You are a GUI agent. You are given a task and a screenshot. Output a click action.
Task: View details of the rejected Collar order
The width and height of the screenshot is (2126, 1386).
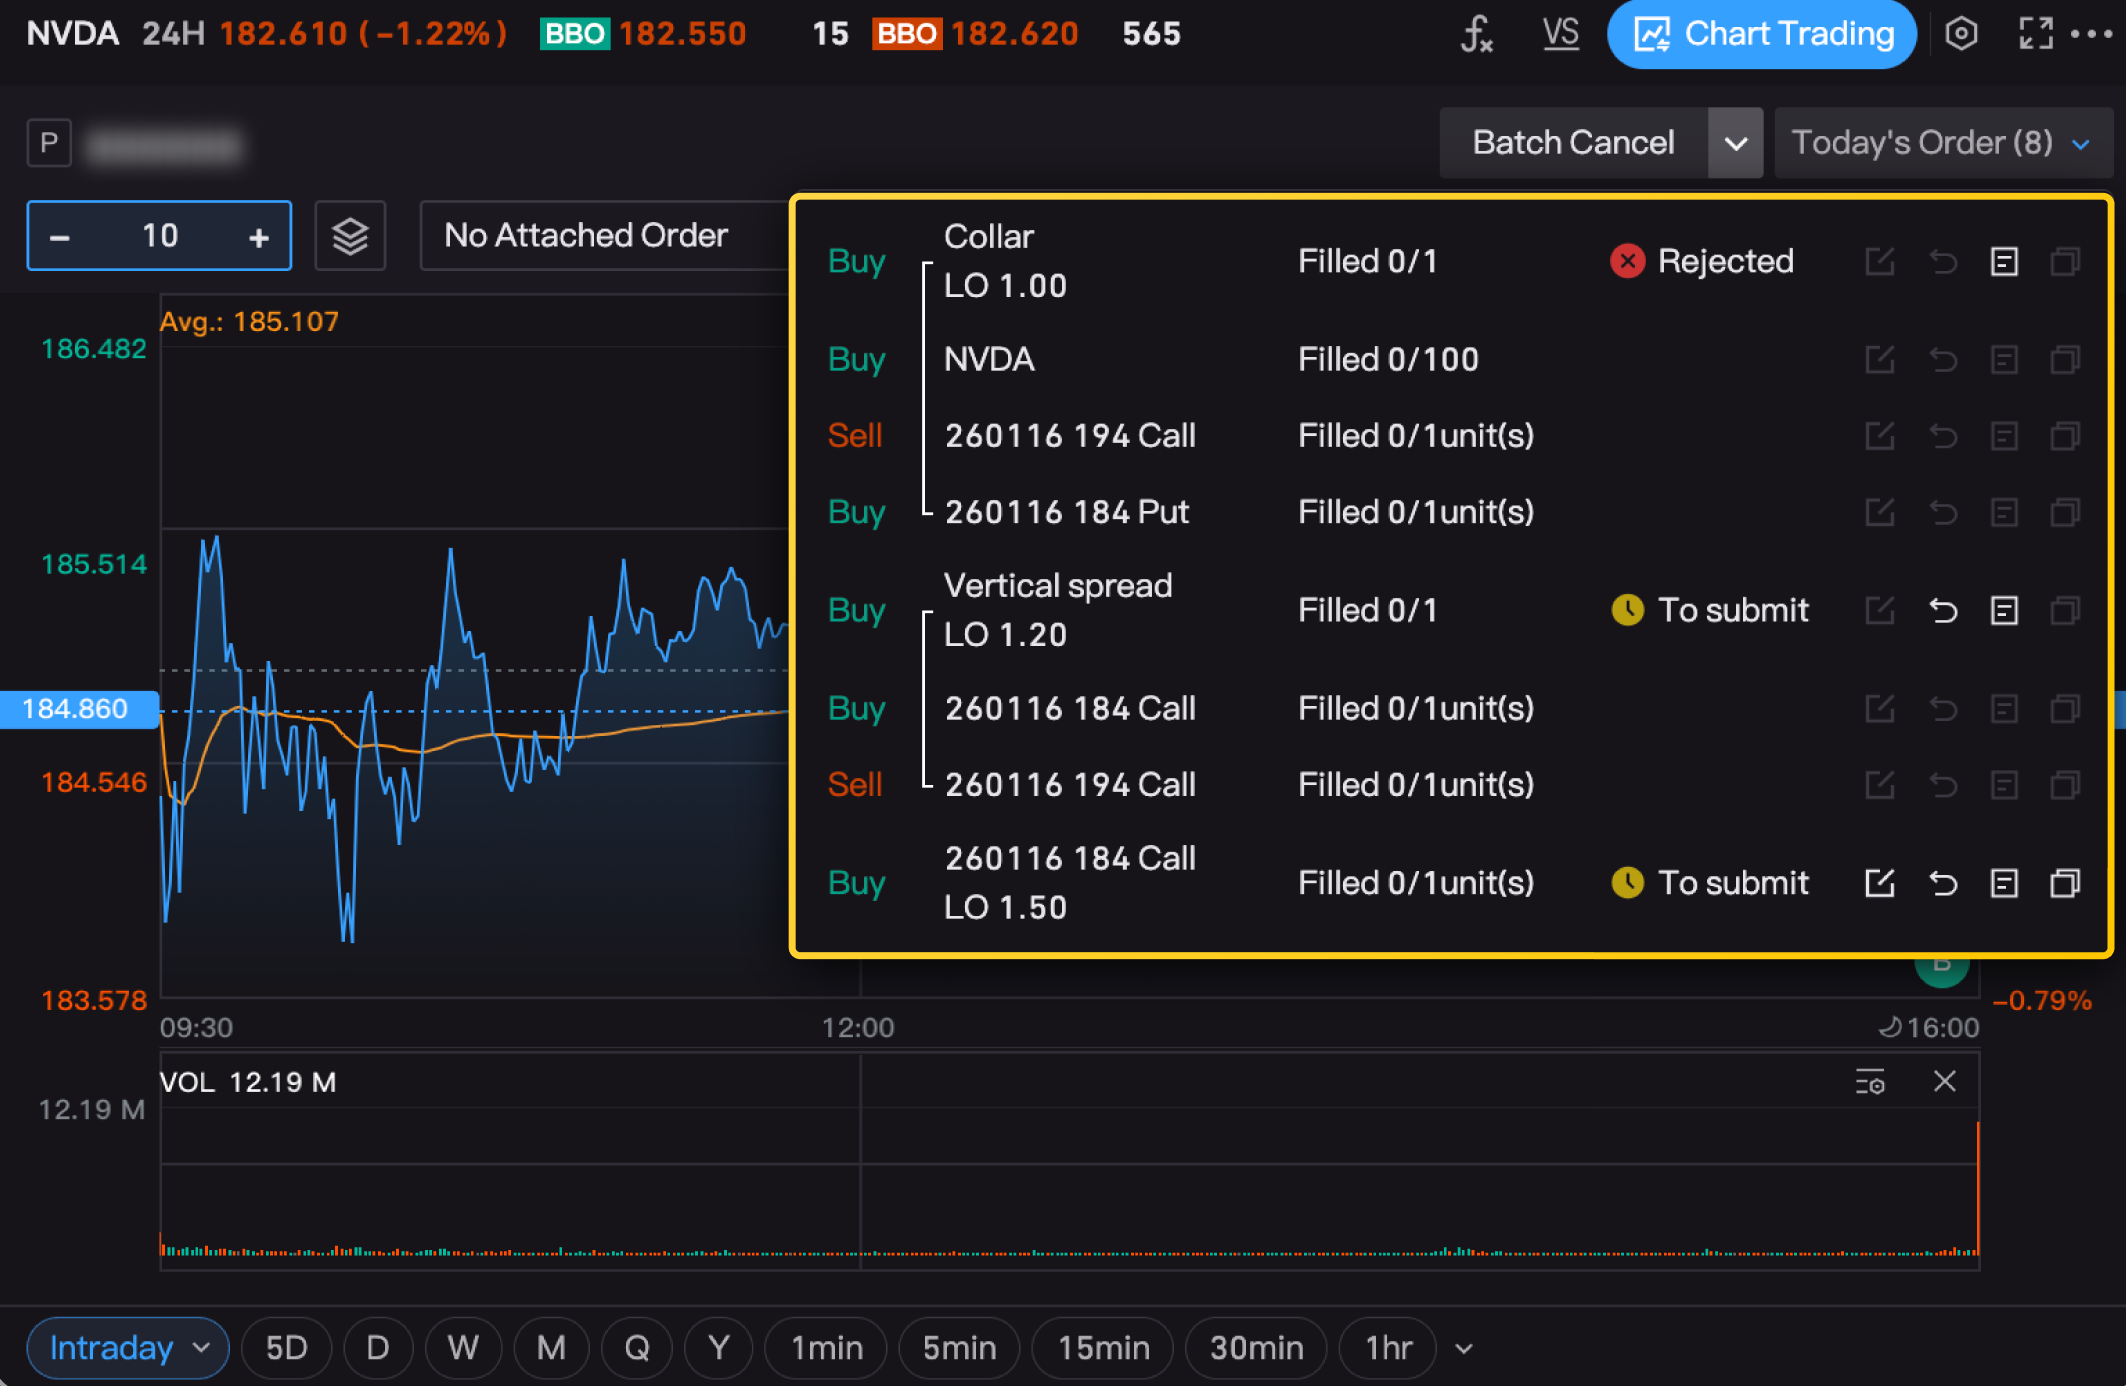click(x=2004, y=262)
